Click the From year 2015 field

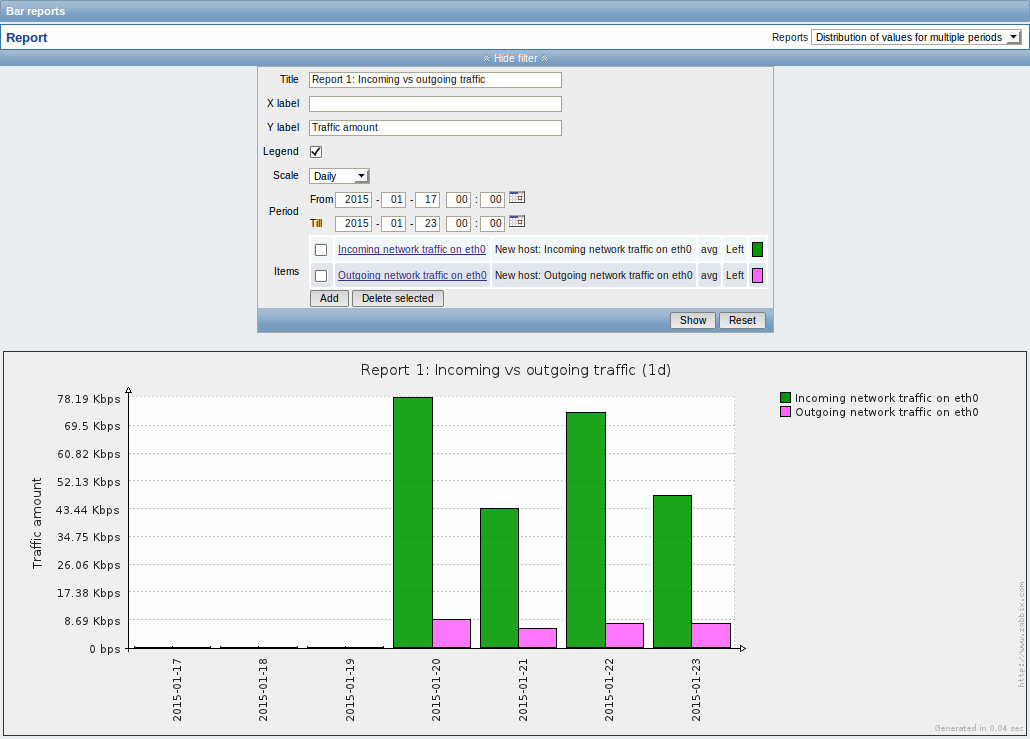(x=353, y=200)
